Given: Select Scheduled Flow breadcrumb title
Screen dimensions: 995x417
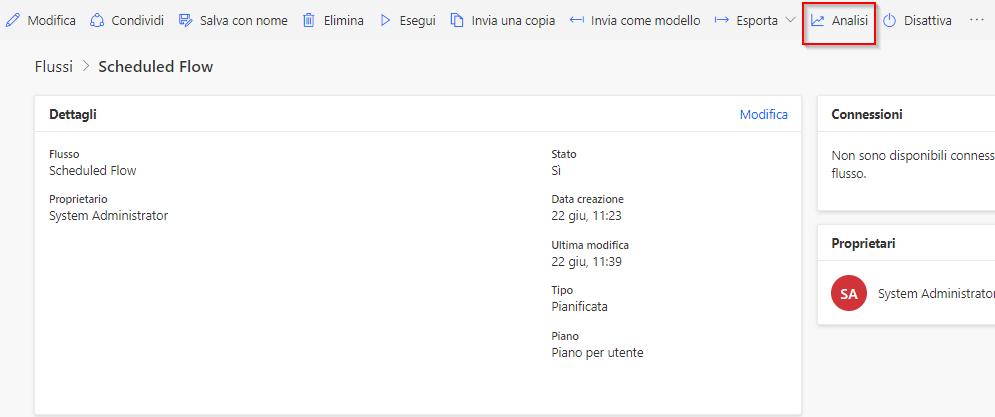Looking at the screenshot, I should click(155, 67).
